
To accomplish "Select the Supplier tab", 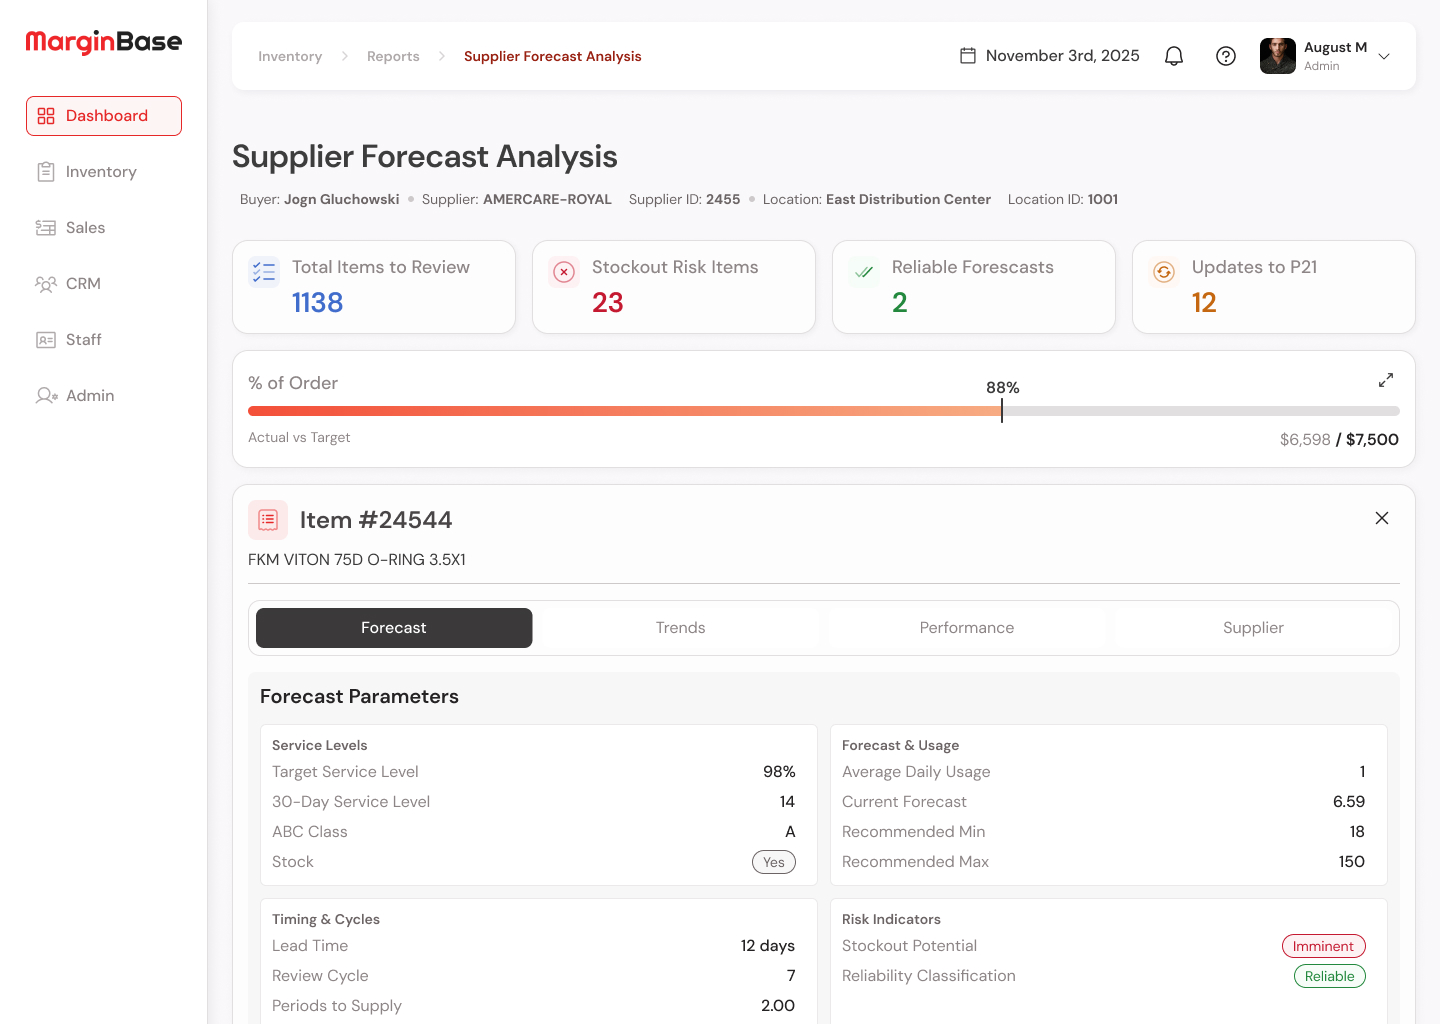I will pos(1252,628).
